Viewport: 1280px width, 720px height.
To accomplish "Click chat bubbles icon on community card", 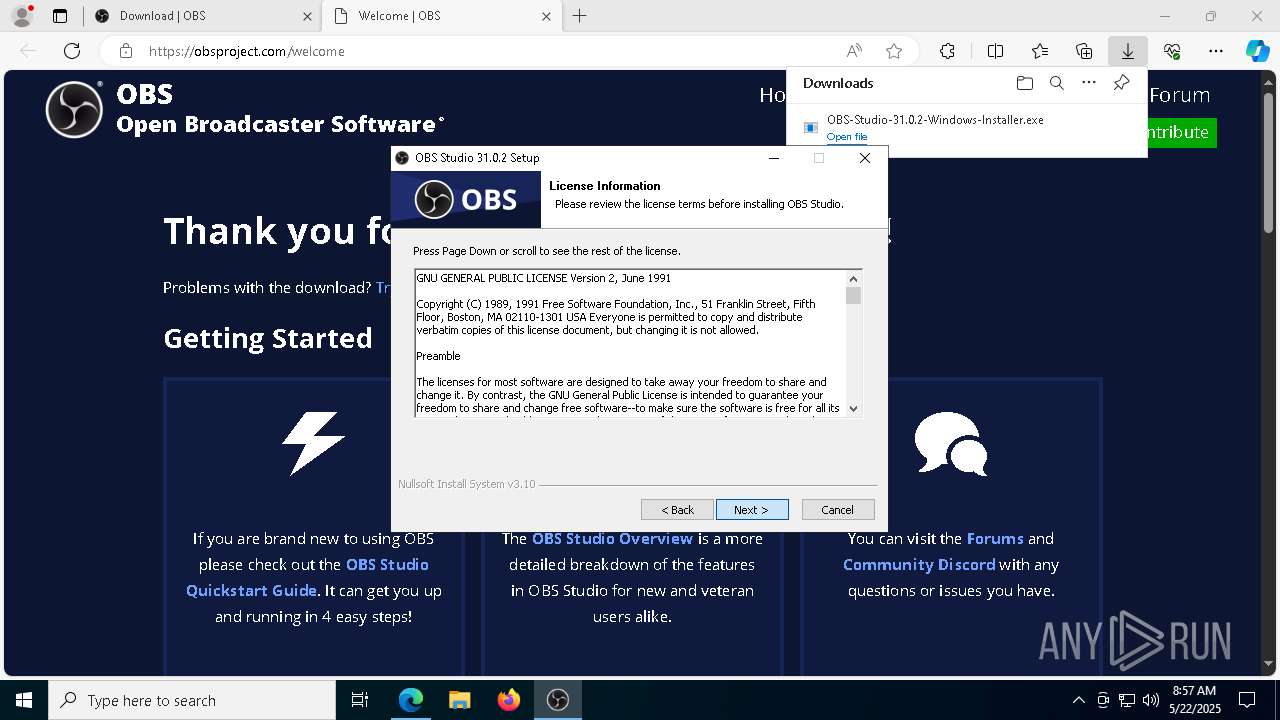I will tap(951, 443).
